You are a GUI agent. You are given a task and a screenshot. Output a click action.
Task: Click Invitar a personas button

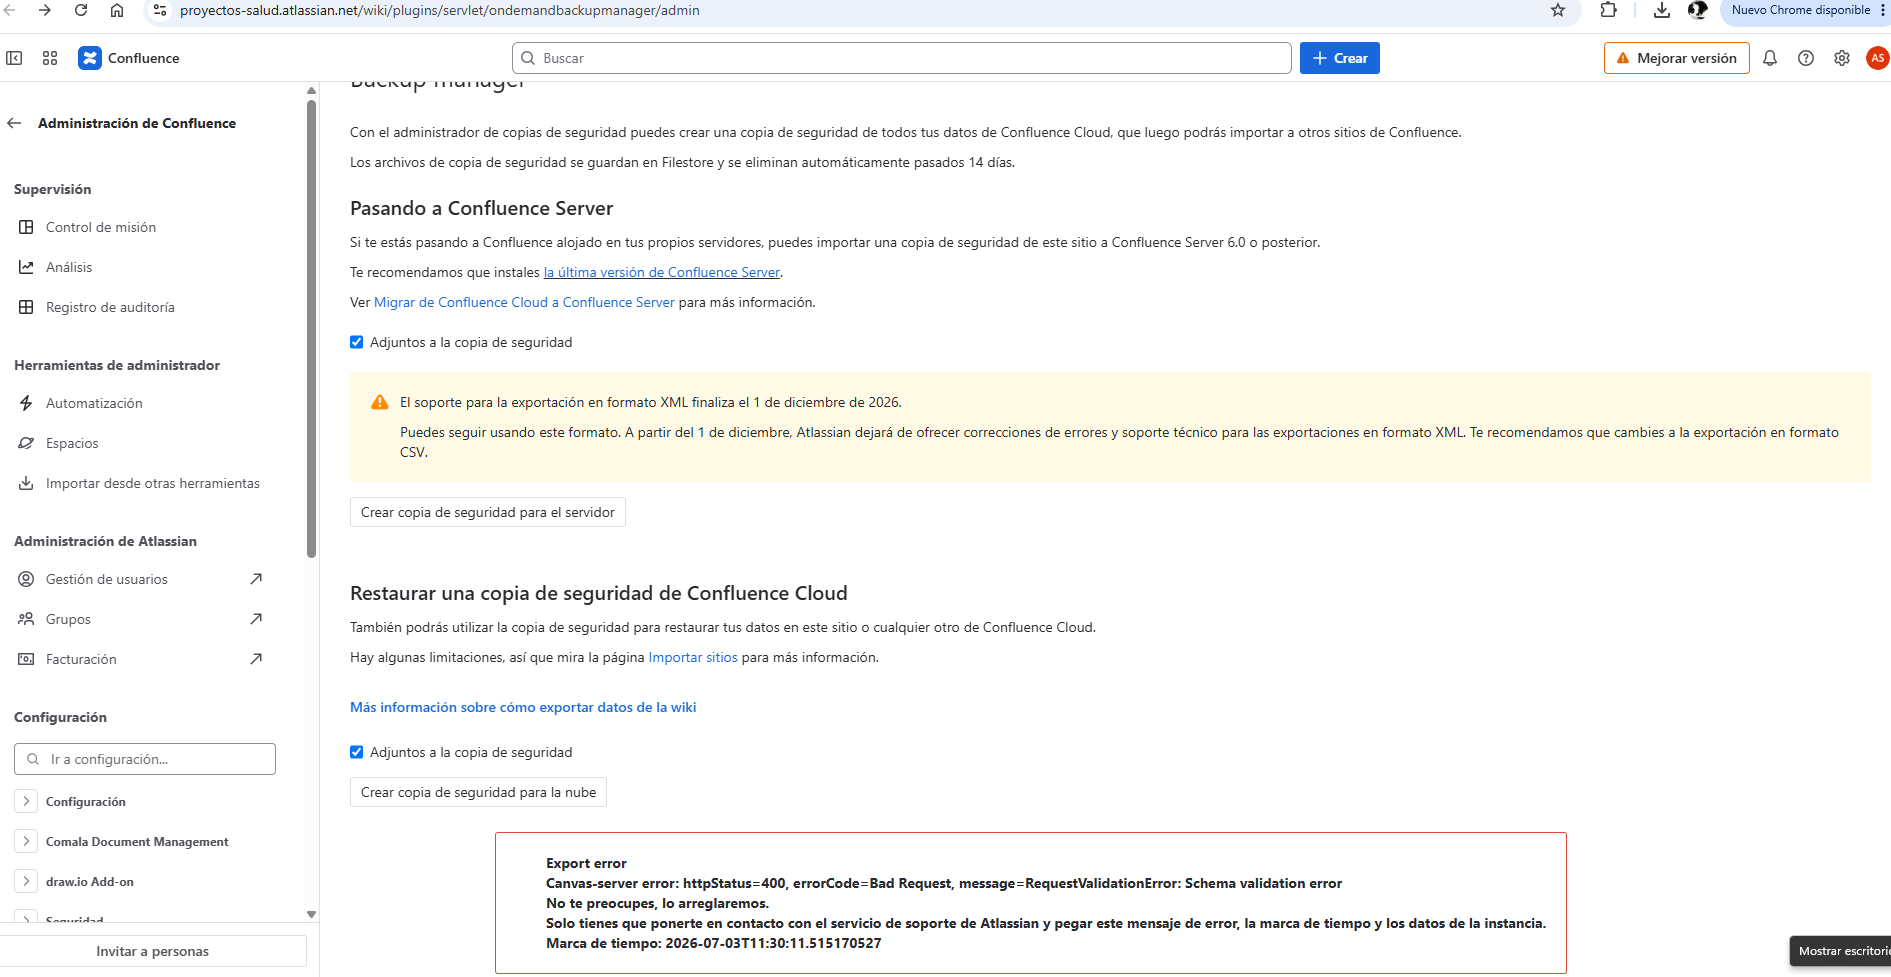click(152, 951)
